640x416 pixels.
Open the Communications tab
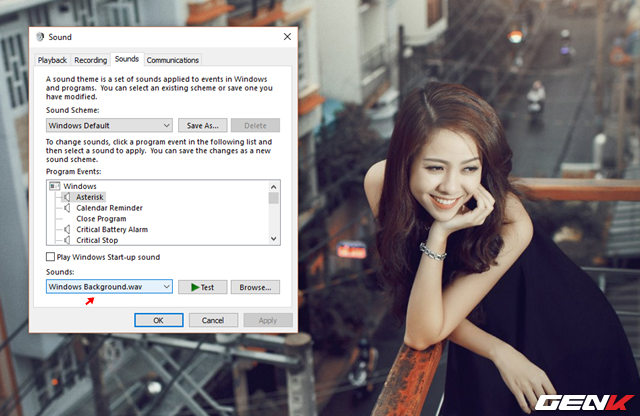(x=173, y=60)
